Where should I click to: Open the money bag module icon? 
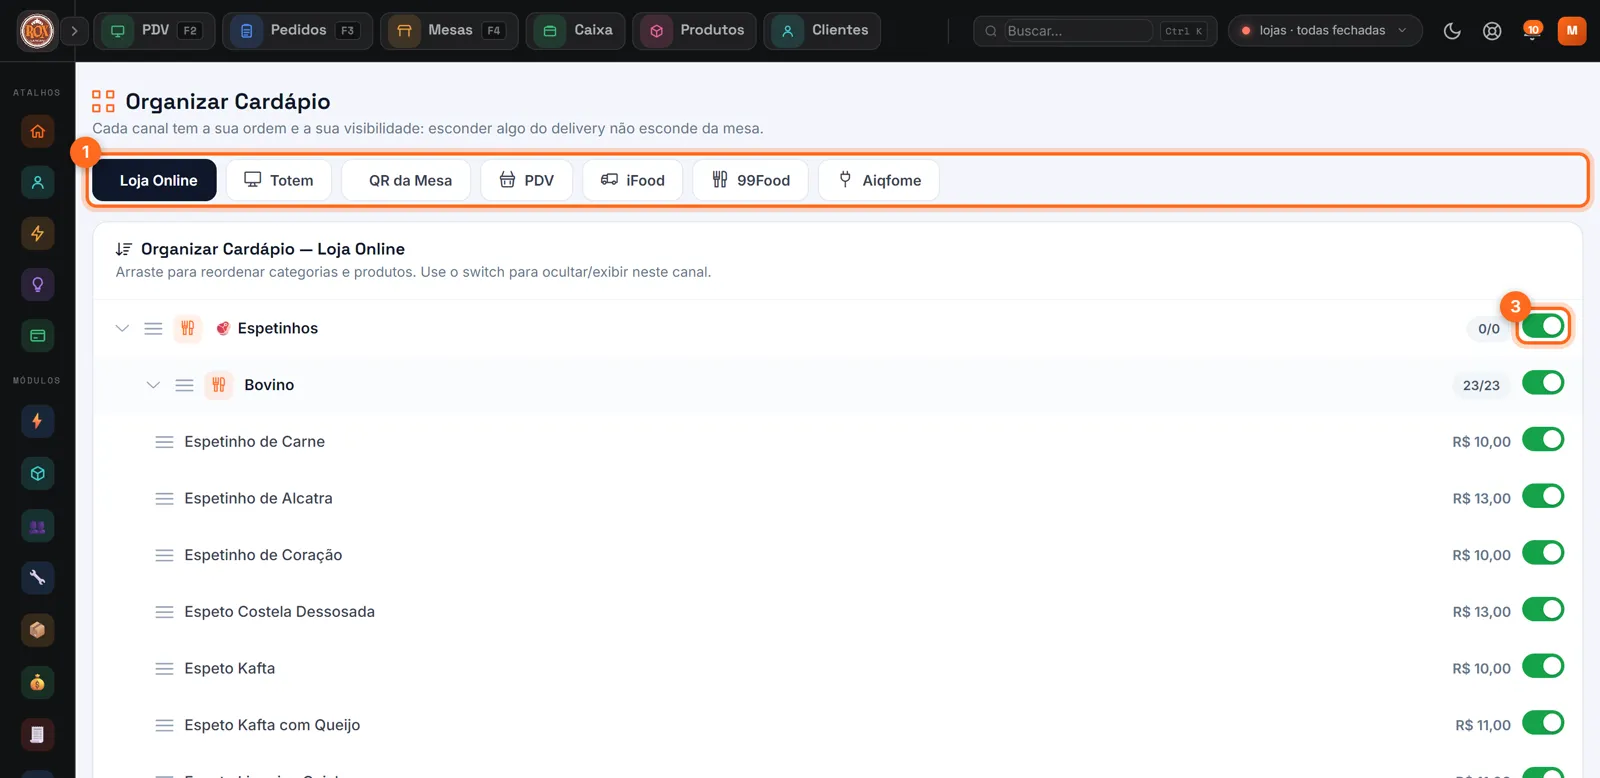[37, 682]
